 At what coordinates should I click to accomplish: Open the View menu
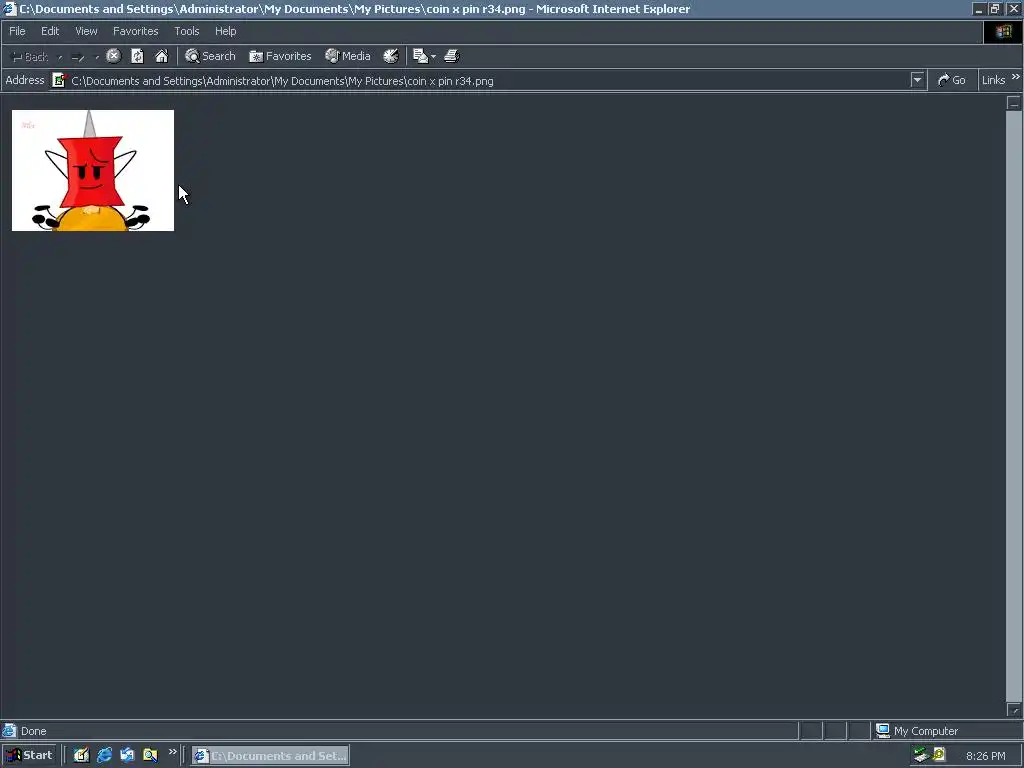(86, 31)
